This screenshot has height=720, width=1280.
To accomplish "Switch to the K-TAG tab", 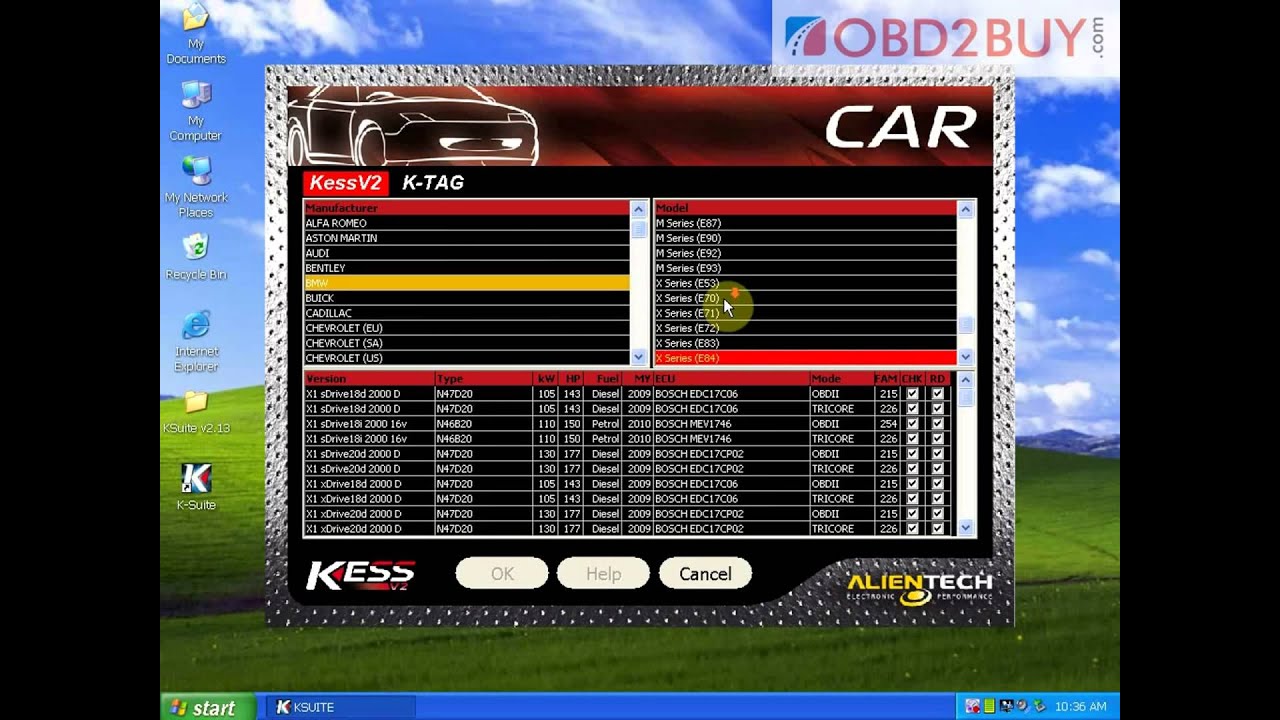I will pos(433,183).
